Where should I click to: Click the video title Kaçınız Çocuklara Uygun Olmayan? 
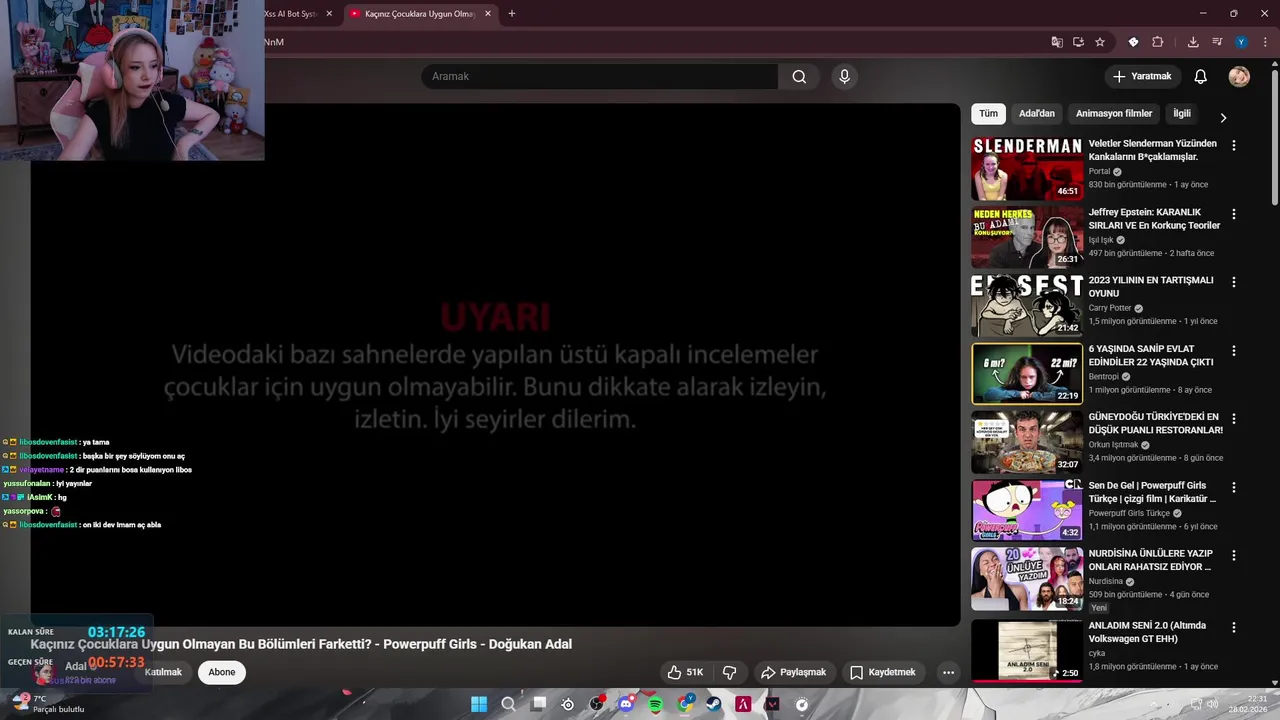pos(301,644)
